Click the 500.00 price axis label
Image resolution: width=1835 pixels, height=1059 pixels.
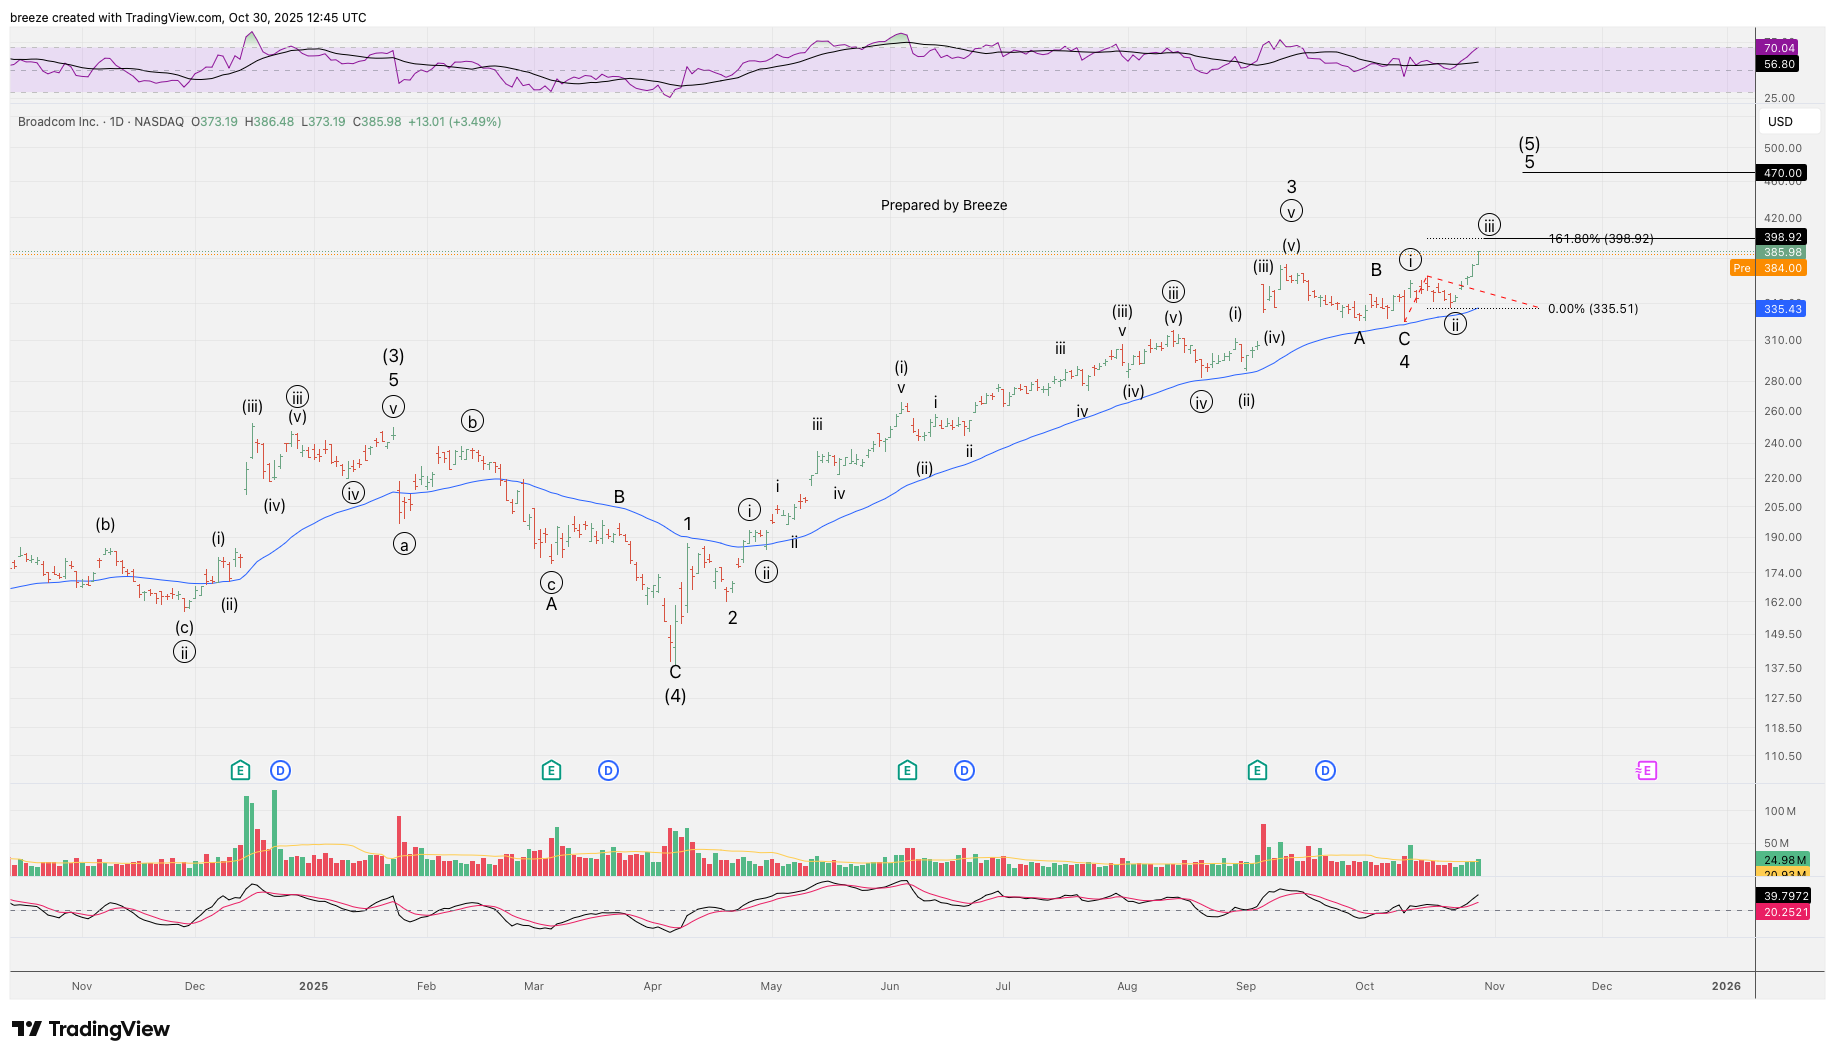pos(1783,148)
